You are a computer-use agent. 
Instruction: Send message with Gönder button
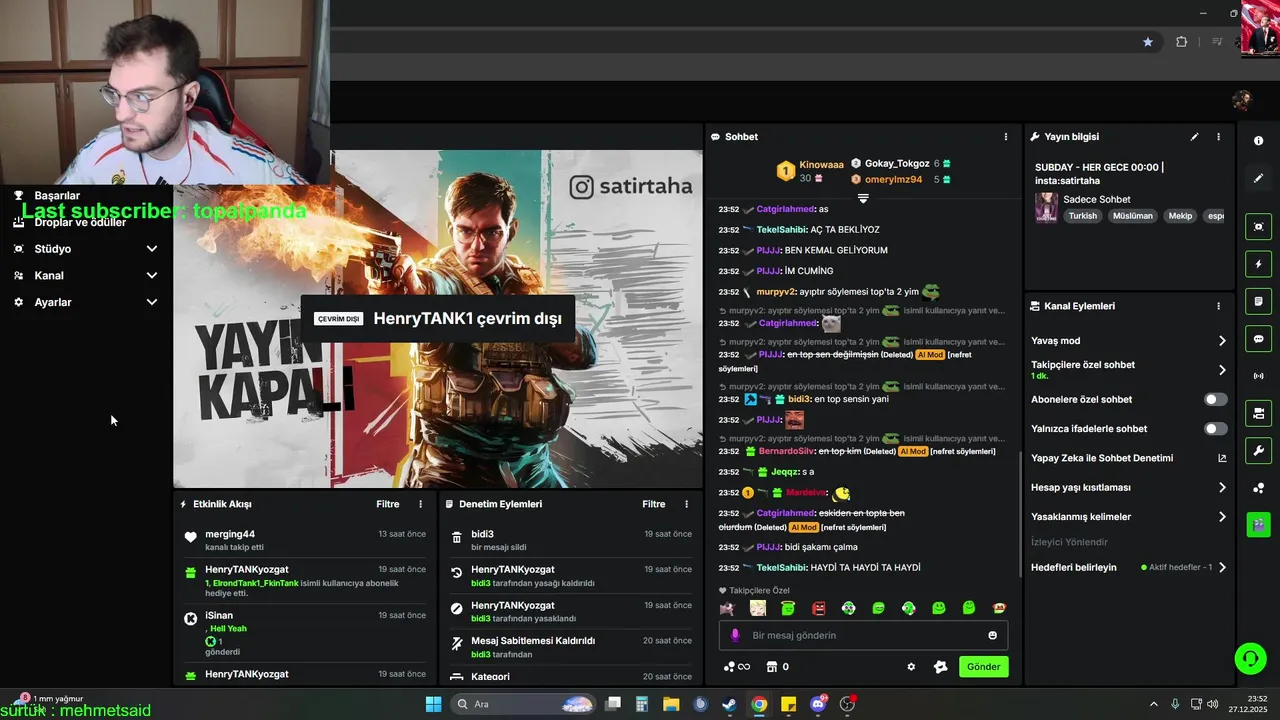click(984, 667)
